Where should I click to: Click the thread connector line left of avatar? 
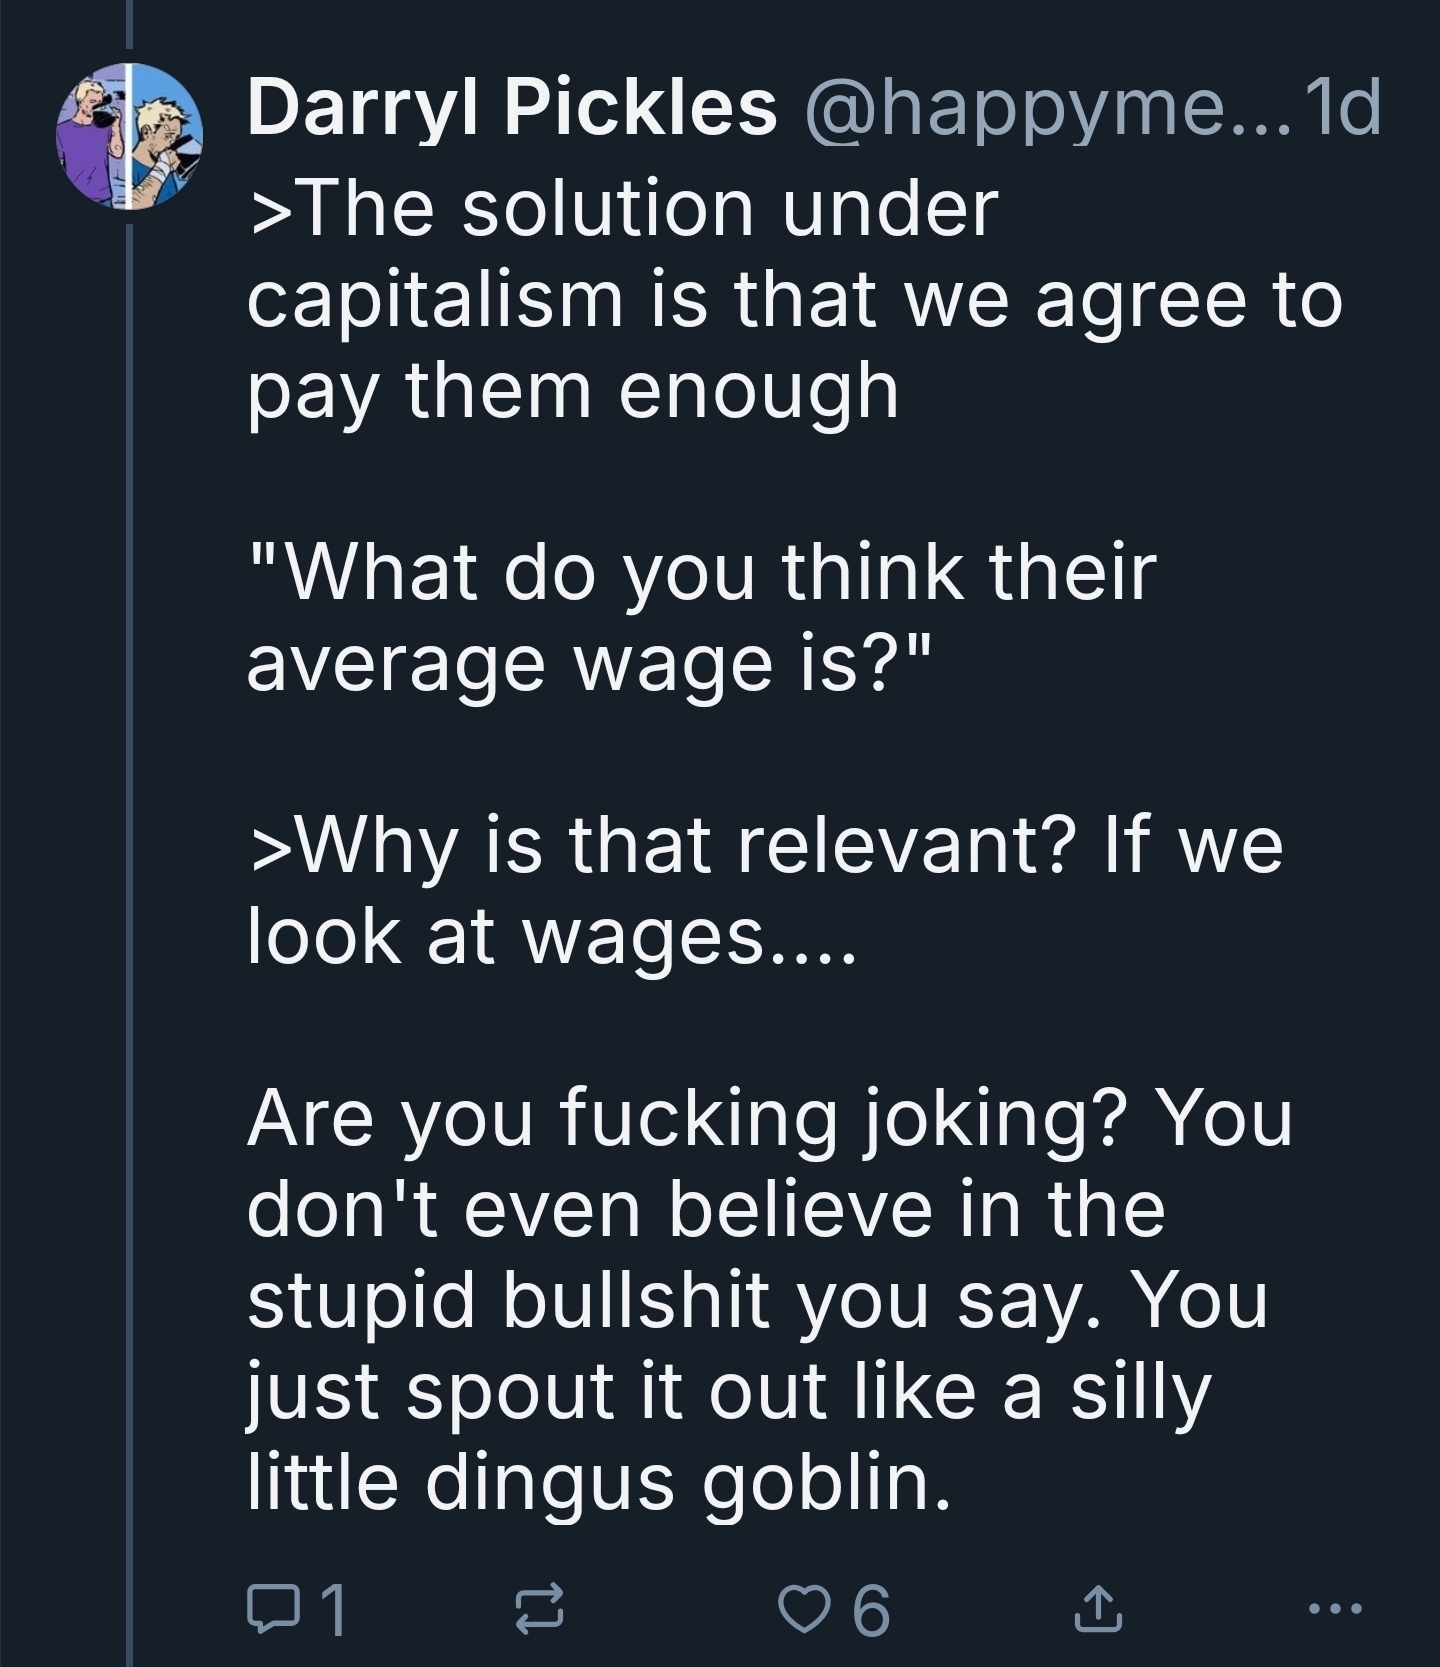[x=129, y=900]
